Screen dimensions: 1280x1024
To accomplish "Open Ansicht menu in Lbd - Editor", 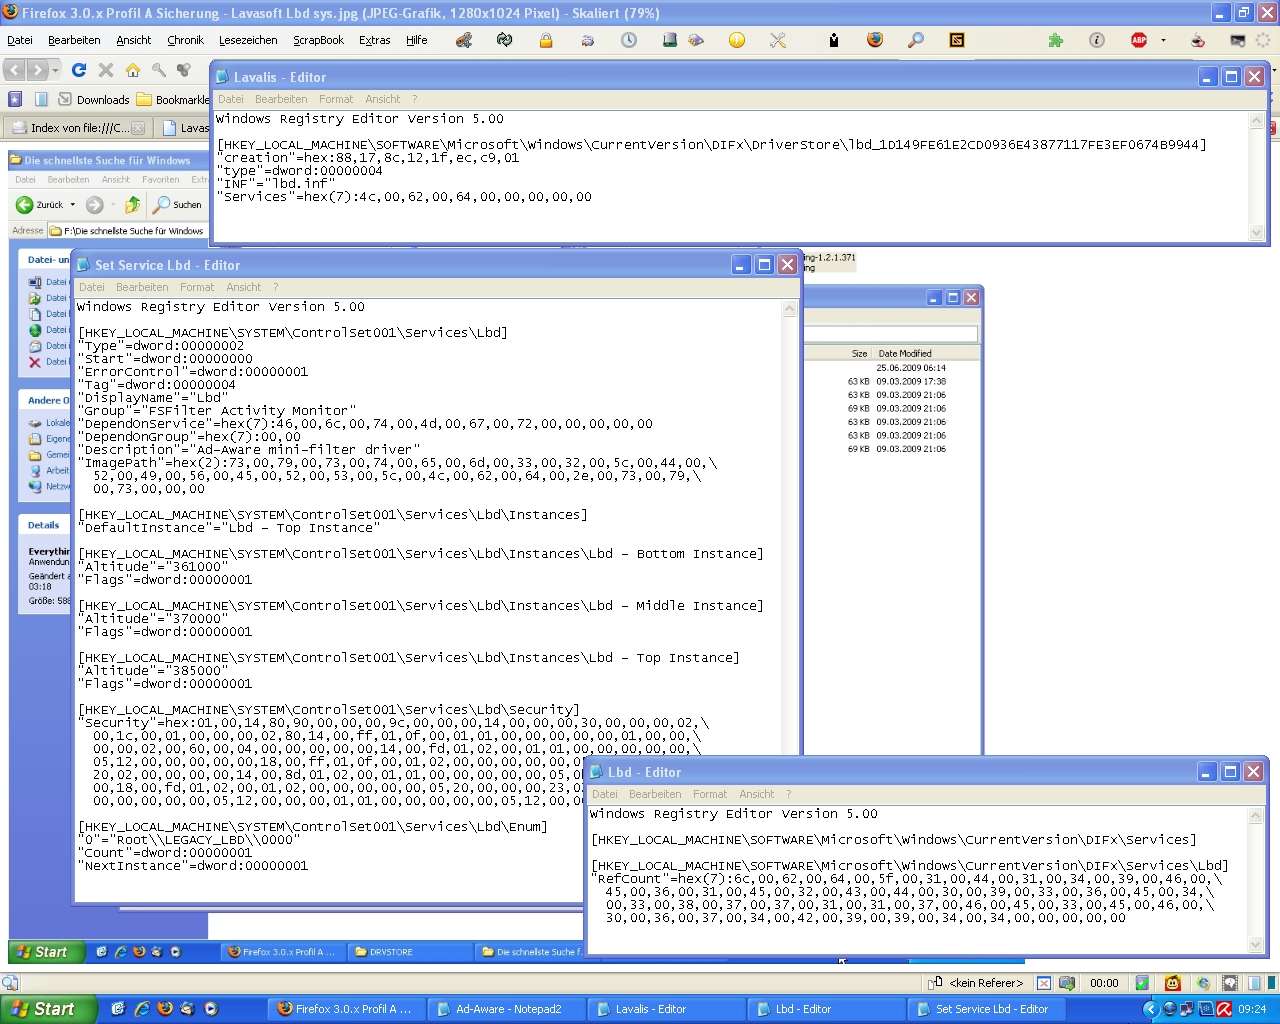I will click(x=757, y=794).
